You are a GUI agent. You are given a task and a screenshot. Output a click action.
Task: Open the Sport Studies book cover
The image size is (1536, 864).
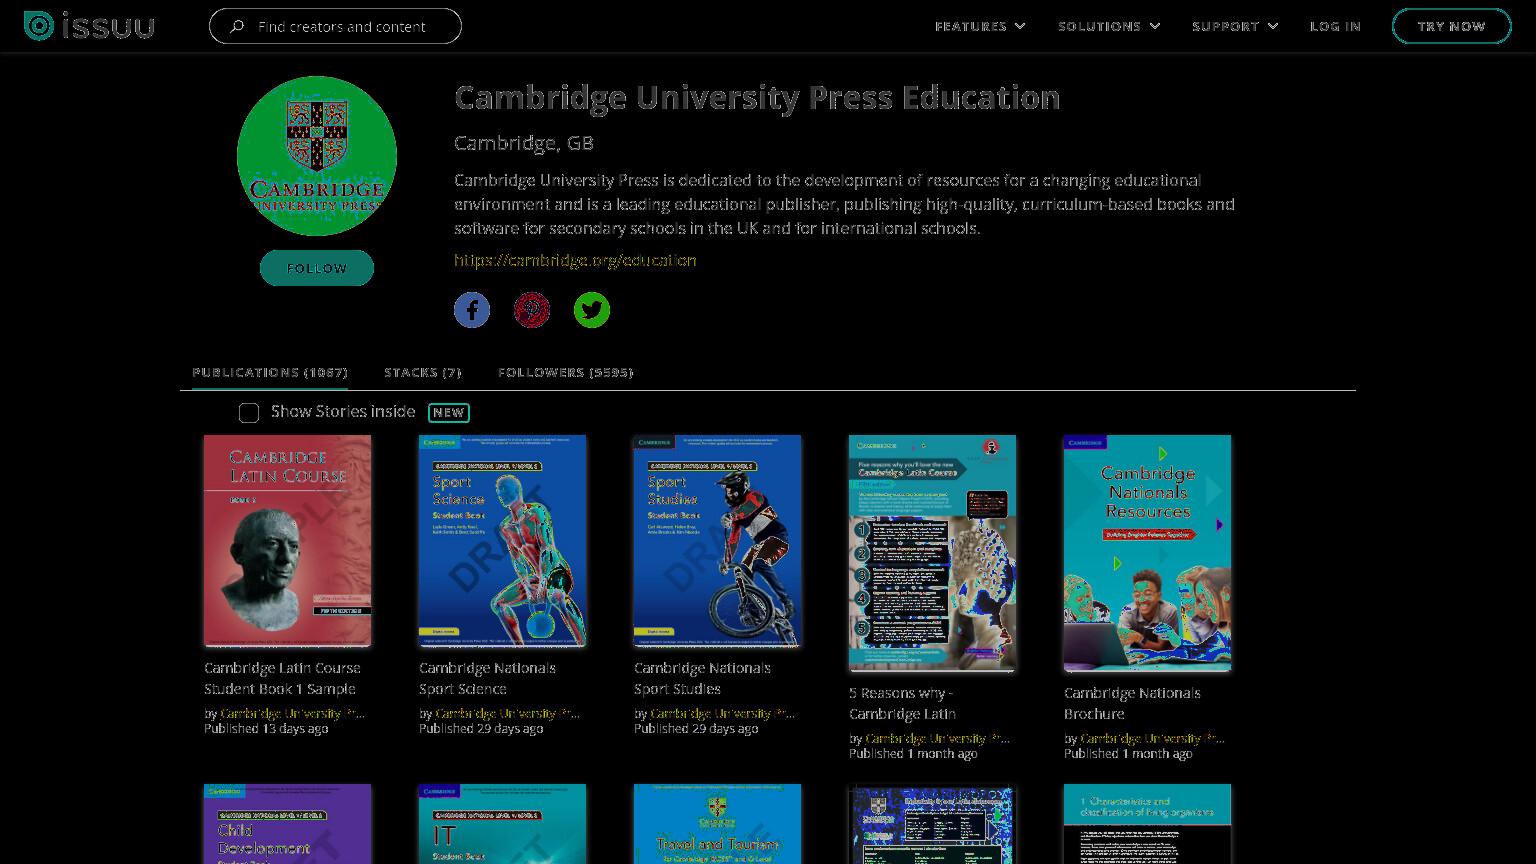(x=718, y=541)
